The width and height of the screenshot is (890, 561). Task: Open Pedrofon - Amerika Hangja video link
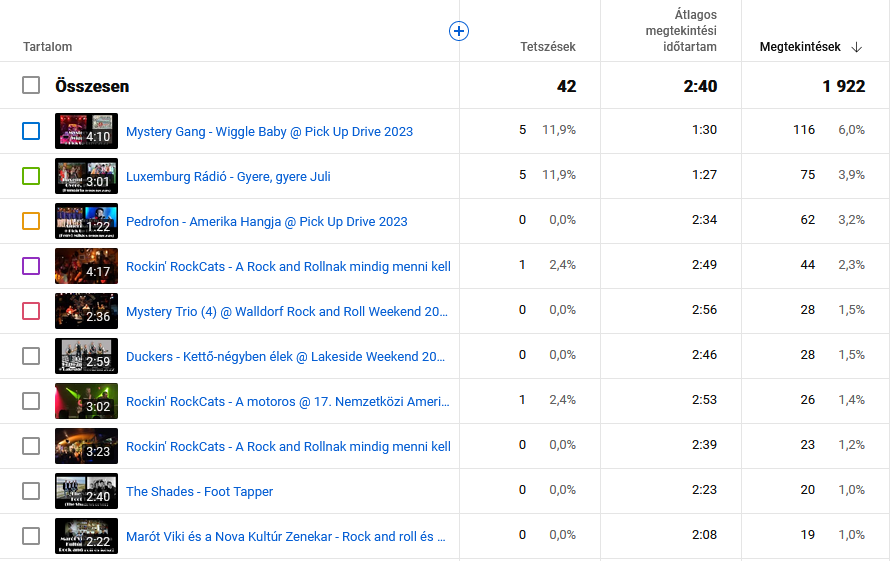coord(266,222)
